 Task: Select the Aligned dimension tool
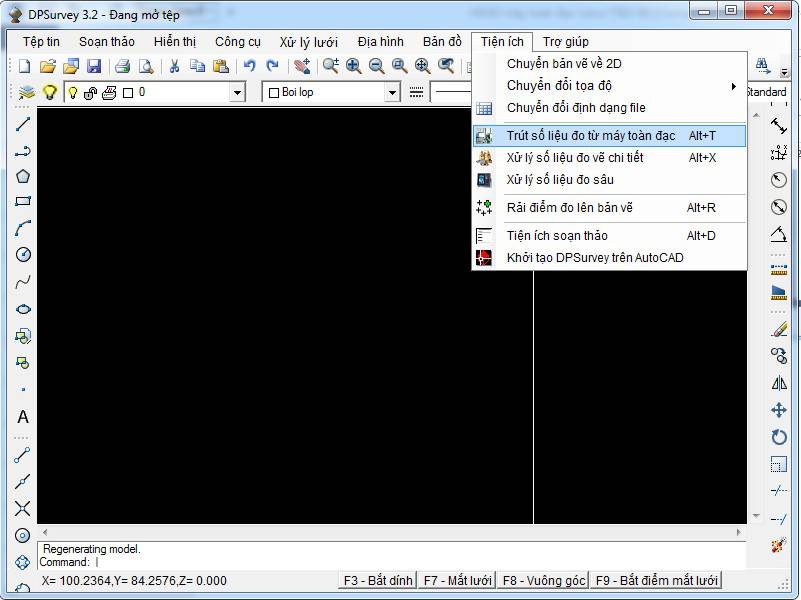(x=779, y=125)
